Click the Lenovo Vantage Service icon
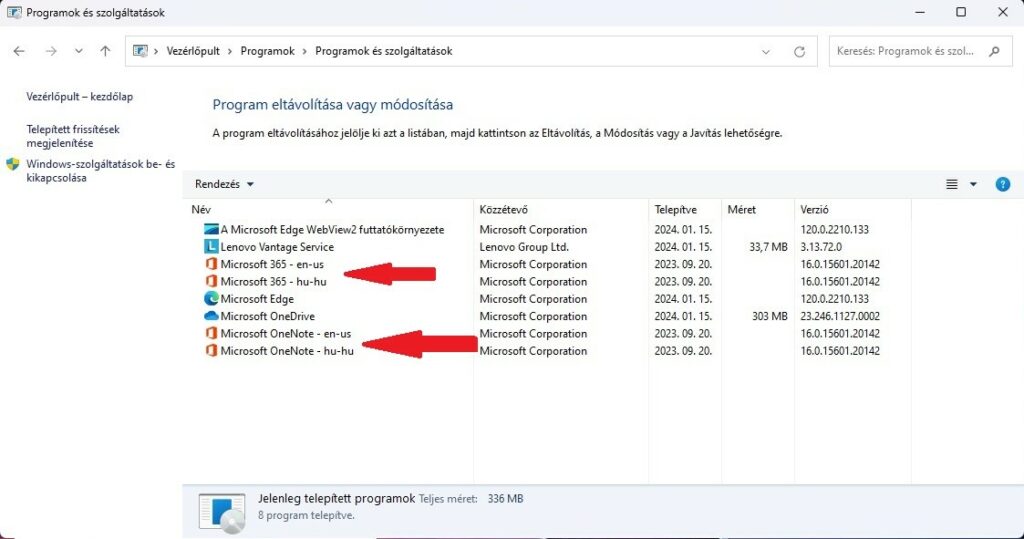The height and width of the screenshot is (539, 1024). pos(211,247)
